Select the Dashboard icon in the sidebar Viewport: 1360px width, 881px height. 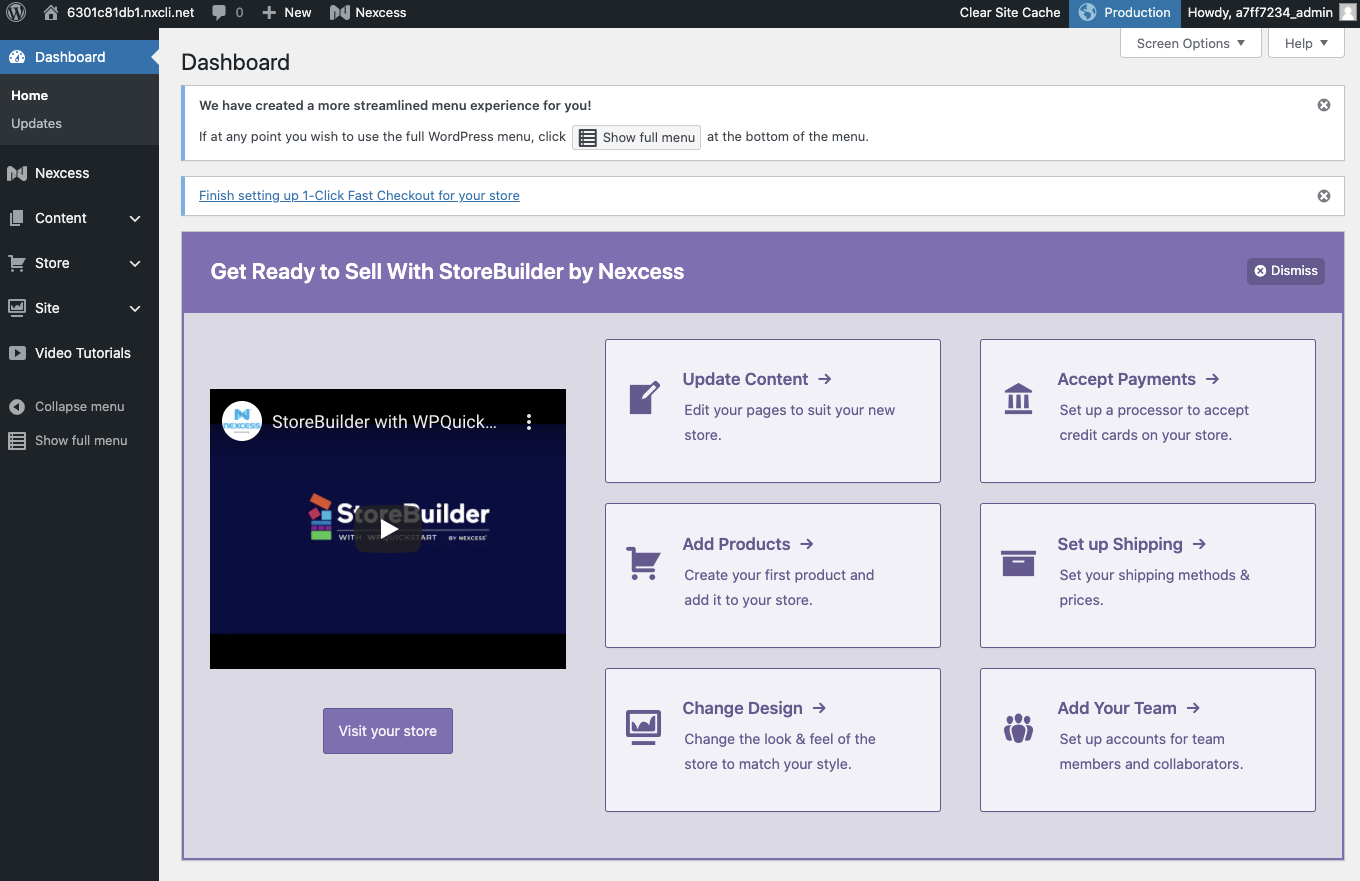(x=17, y=57)
